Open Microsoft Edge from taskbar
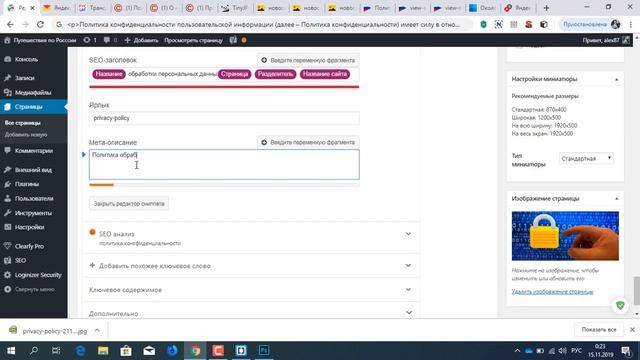640x360 pixels. (80, 351)
